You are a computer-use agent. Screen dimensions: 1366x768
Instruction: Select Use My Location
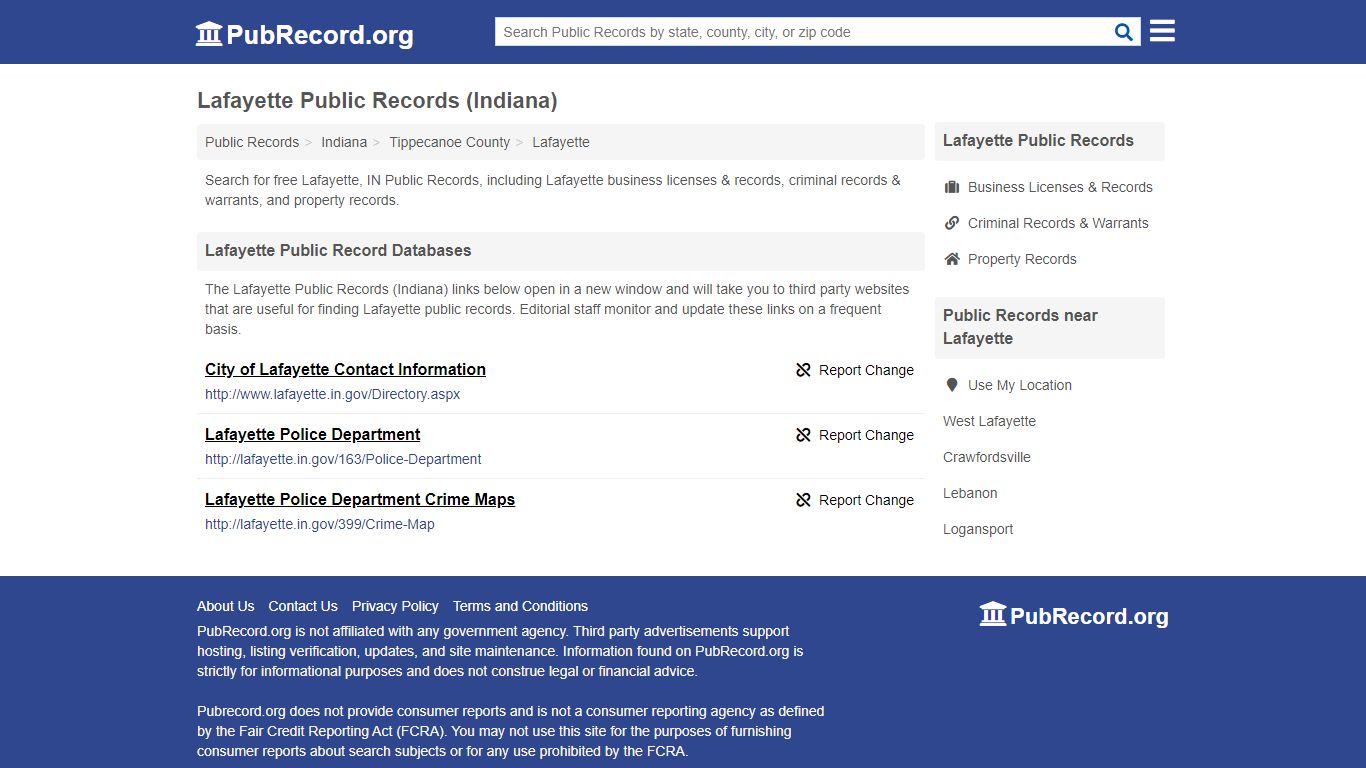pos(1020,385)
